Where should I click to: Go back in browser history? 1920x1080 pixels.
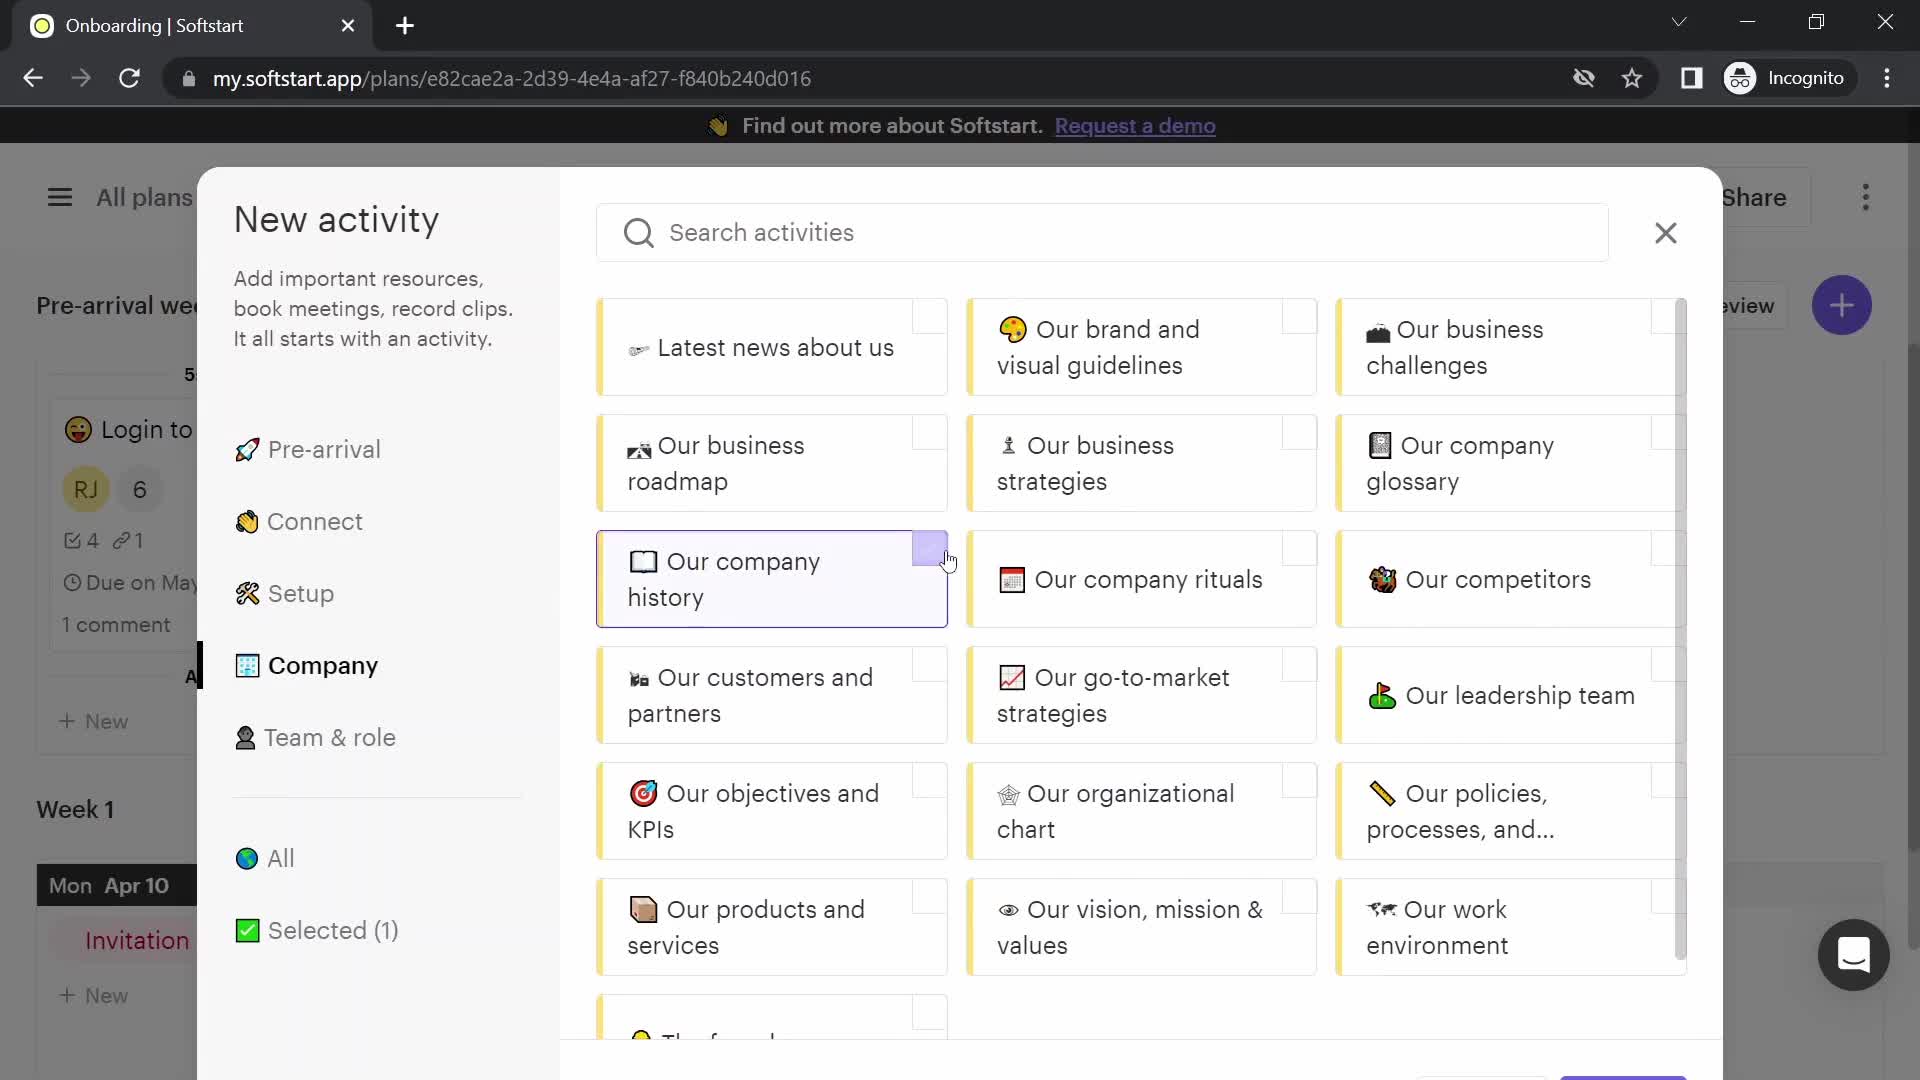tap(33, 78)
